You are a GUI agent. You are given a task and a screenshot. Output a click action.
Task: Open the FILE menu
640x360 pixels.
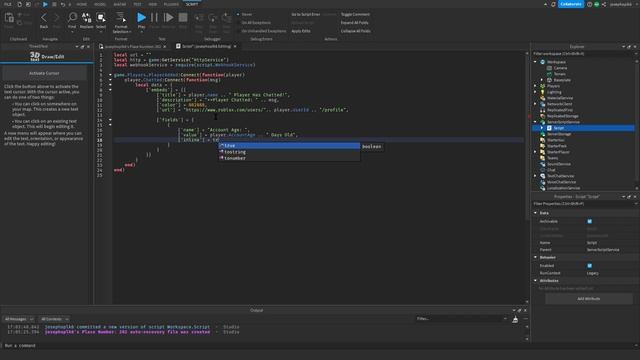click(x=7, y=4)
